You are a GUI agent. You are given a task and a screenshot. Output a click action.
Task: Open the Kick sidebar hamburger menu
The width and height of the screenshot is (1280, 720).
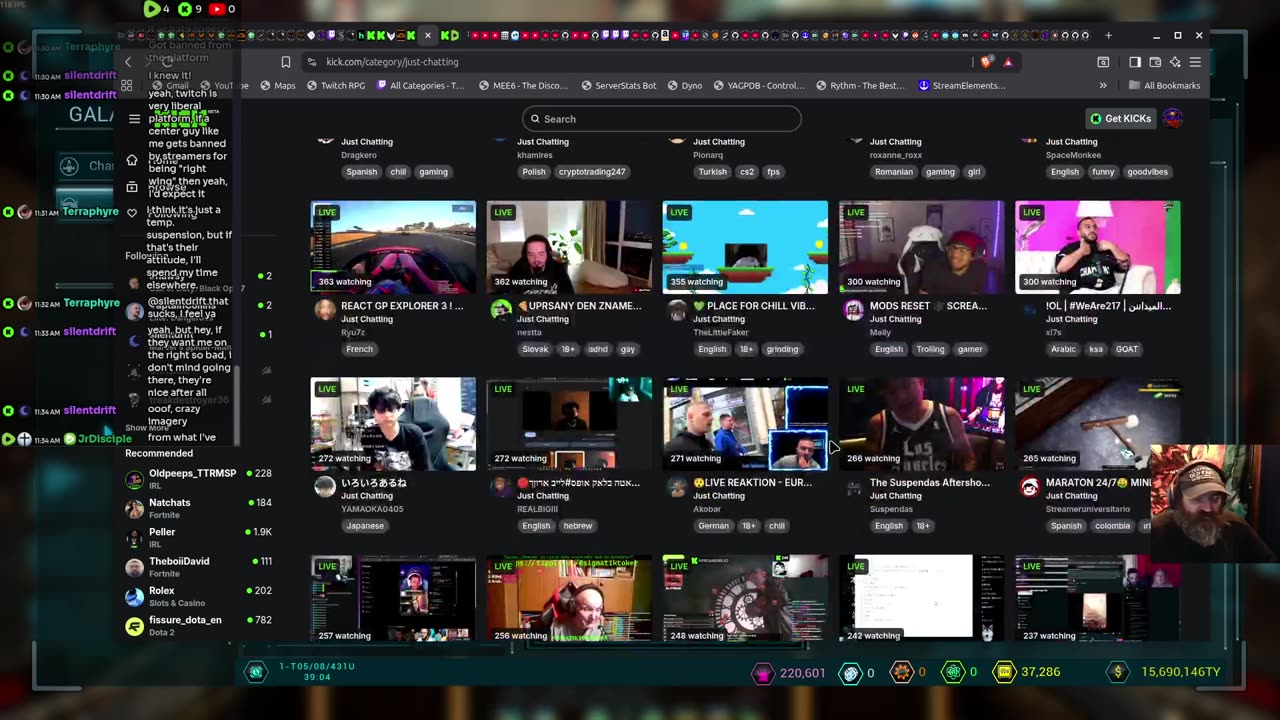click(x=134, y=119)
